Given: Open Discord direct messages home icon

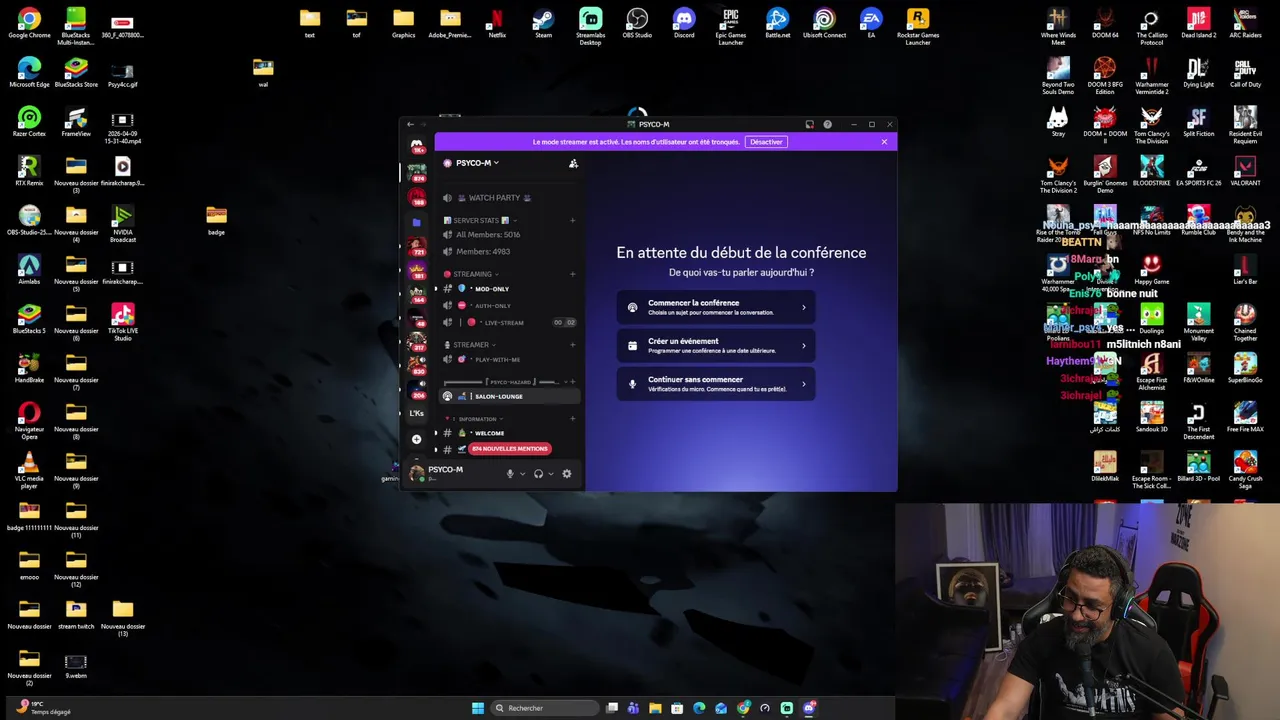Looking at the screenshot, I should [x=417, y=146].
